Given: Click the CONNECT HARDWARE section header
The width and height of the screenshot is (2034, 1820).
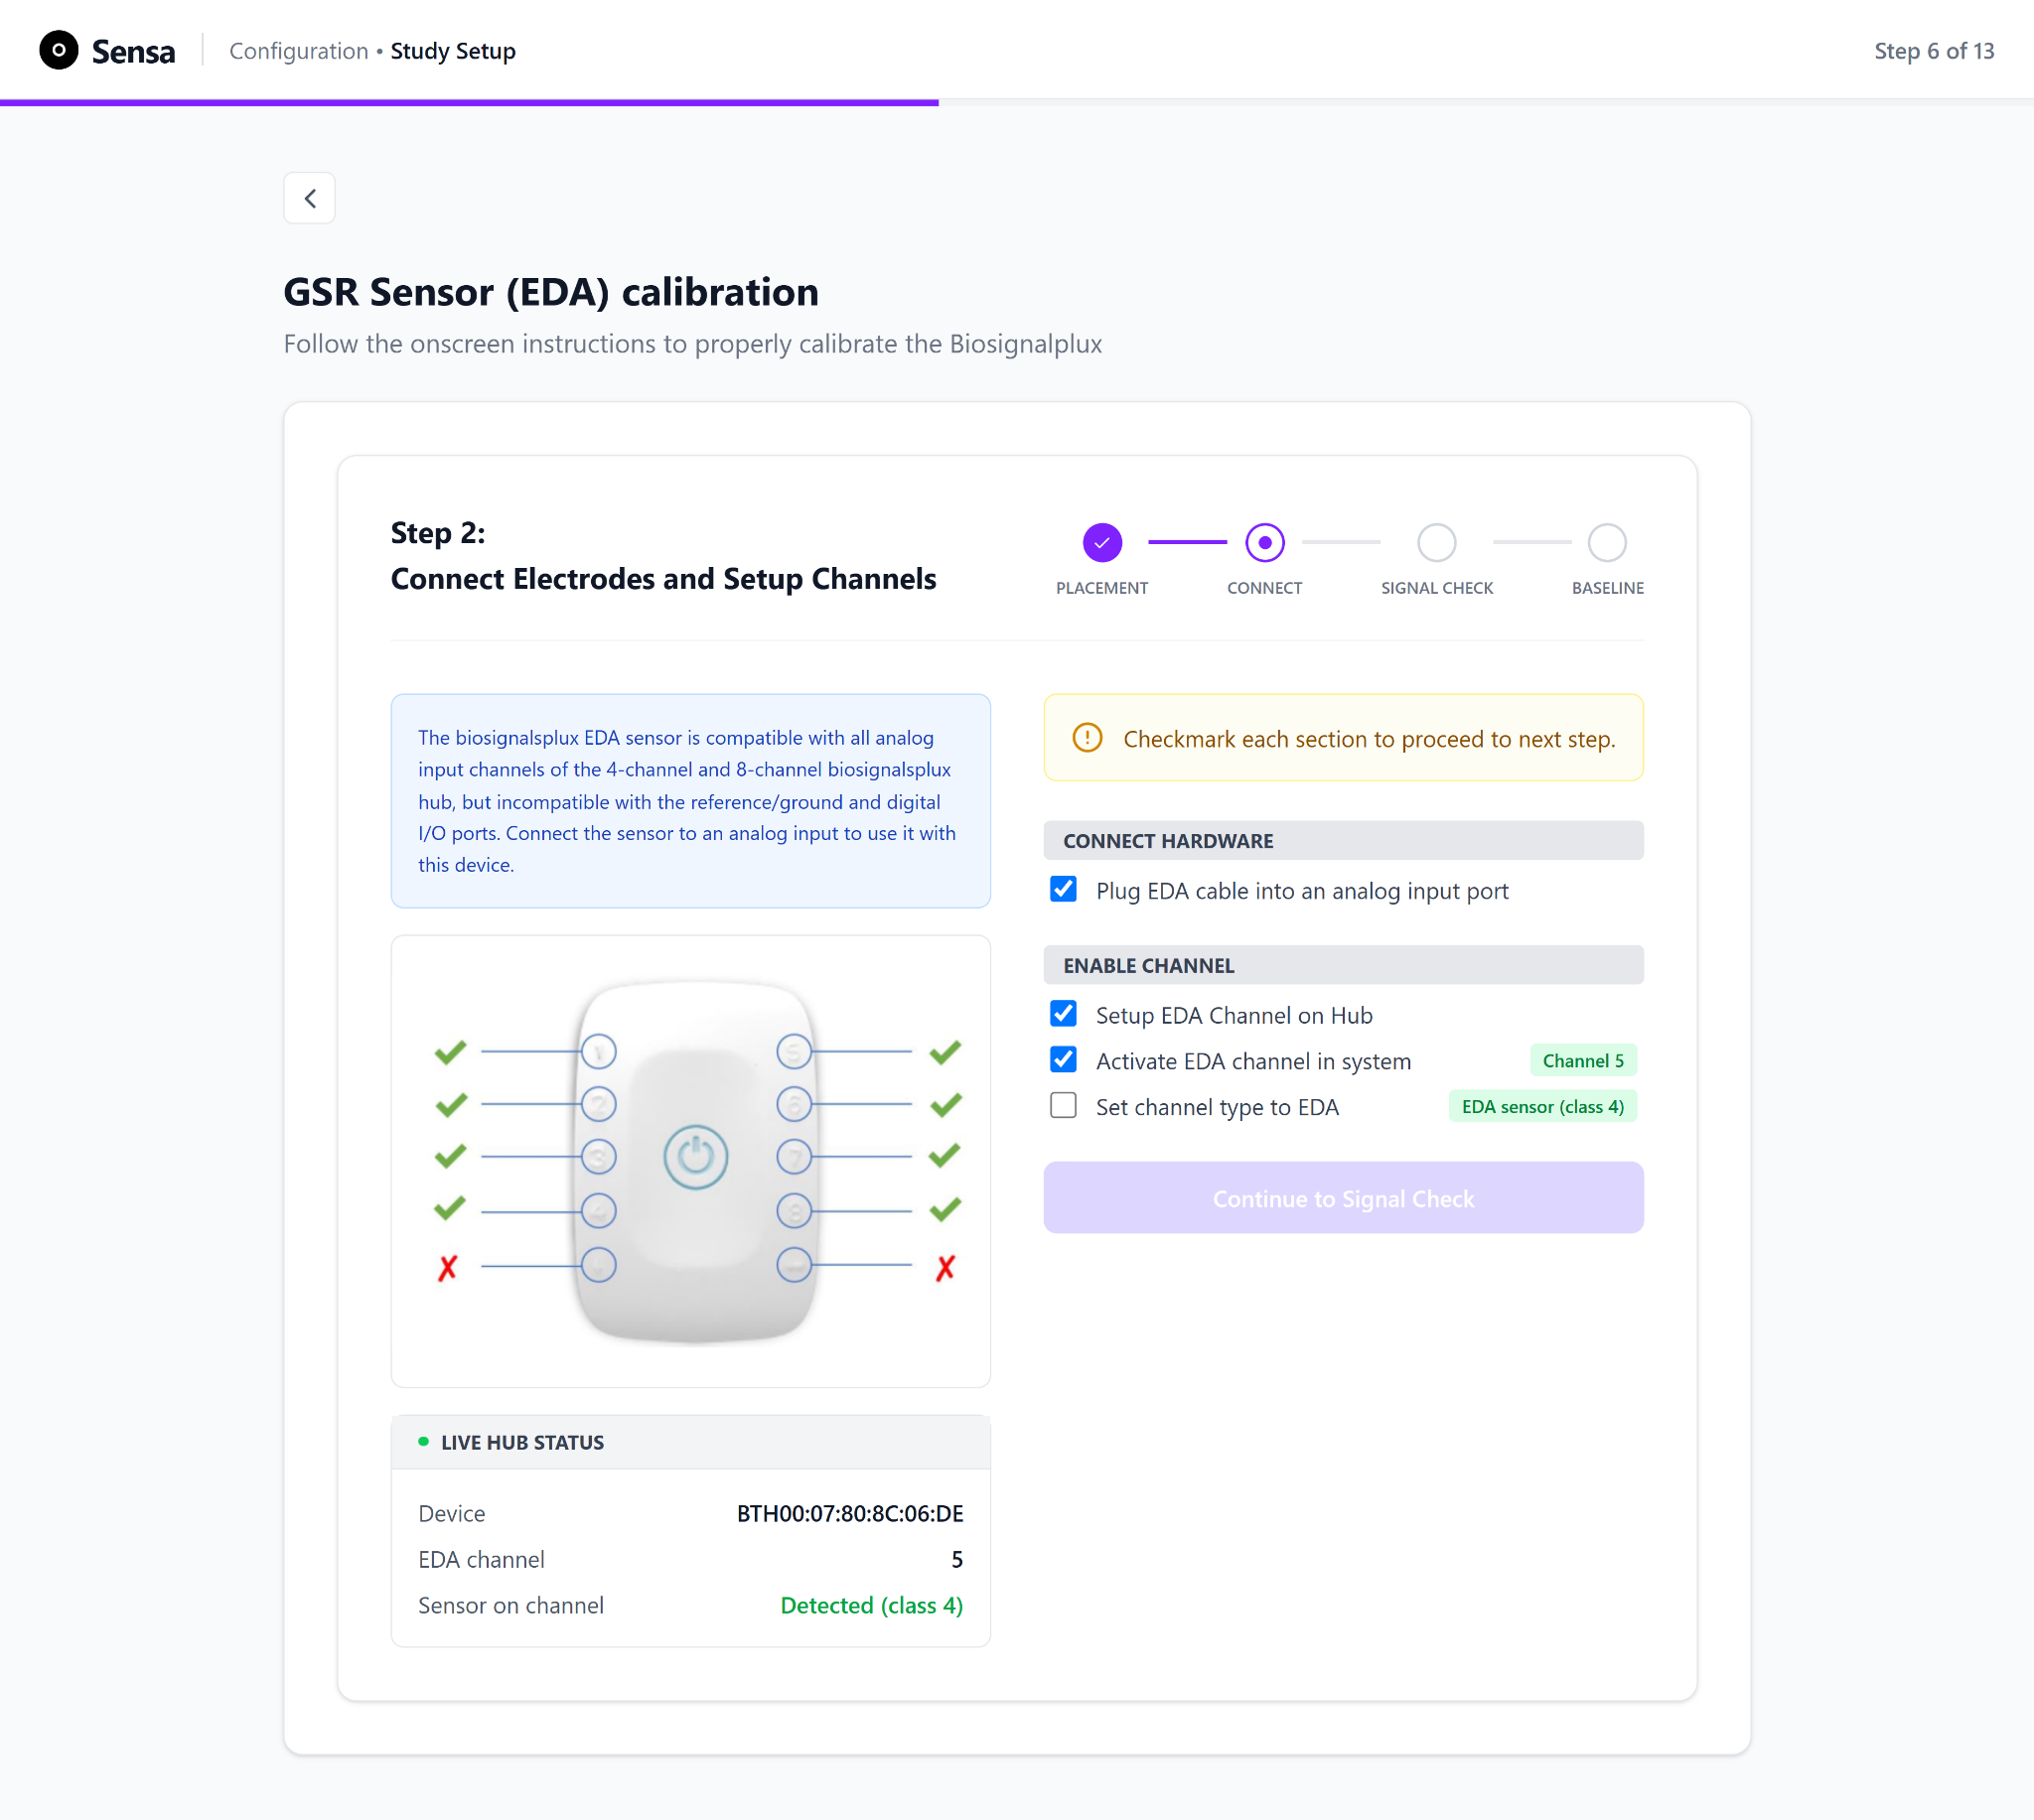Looking at the screenshot, I should pos(1343,841).
